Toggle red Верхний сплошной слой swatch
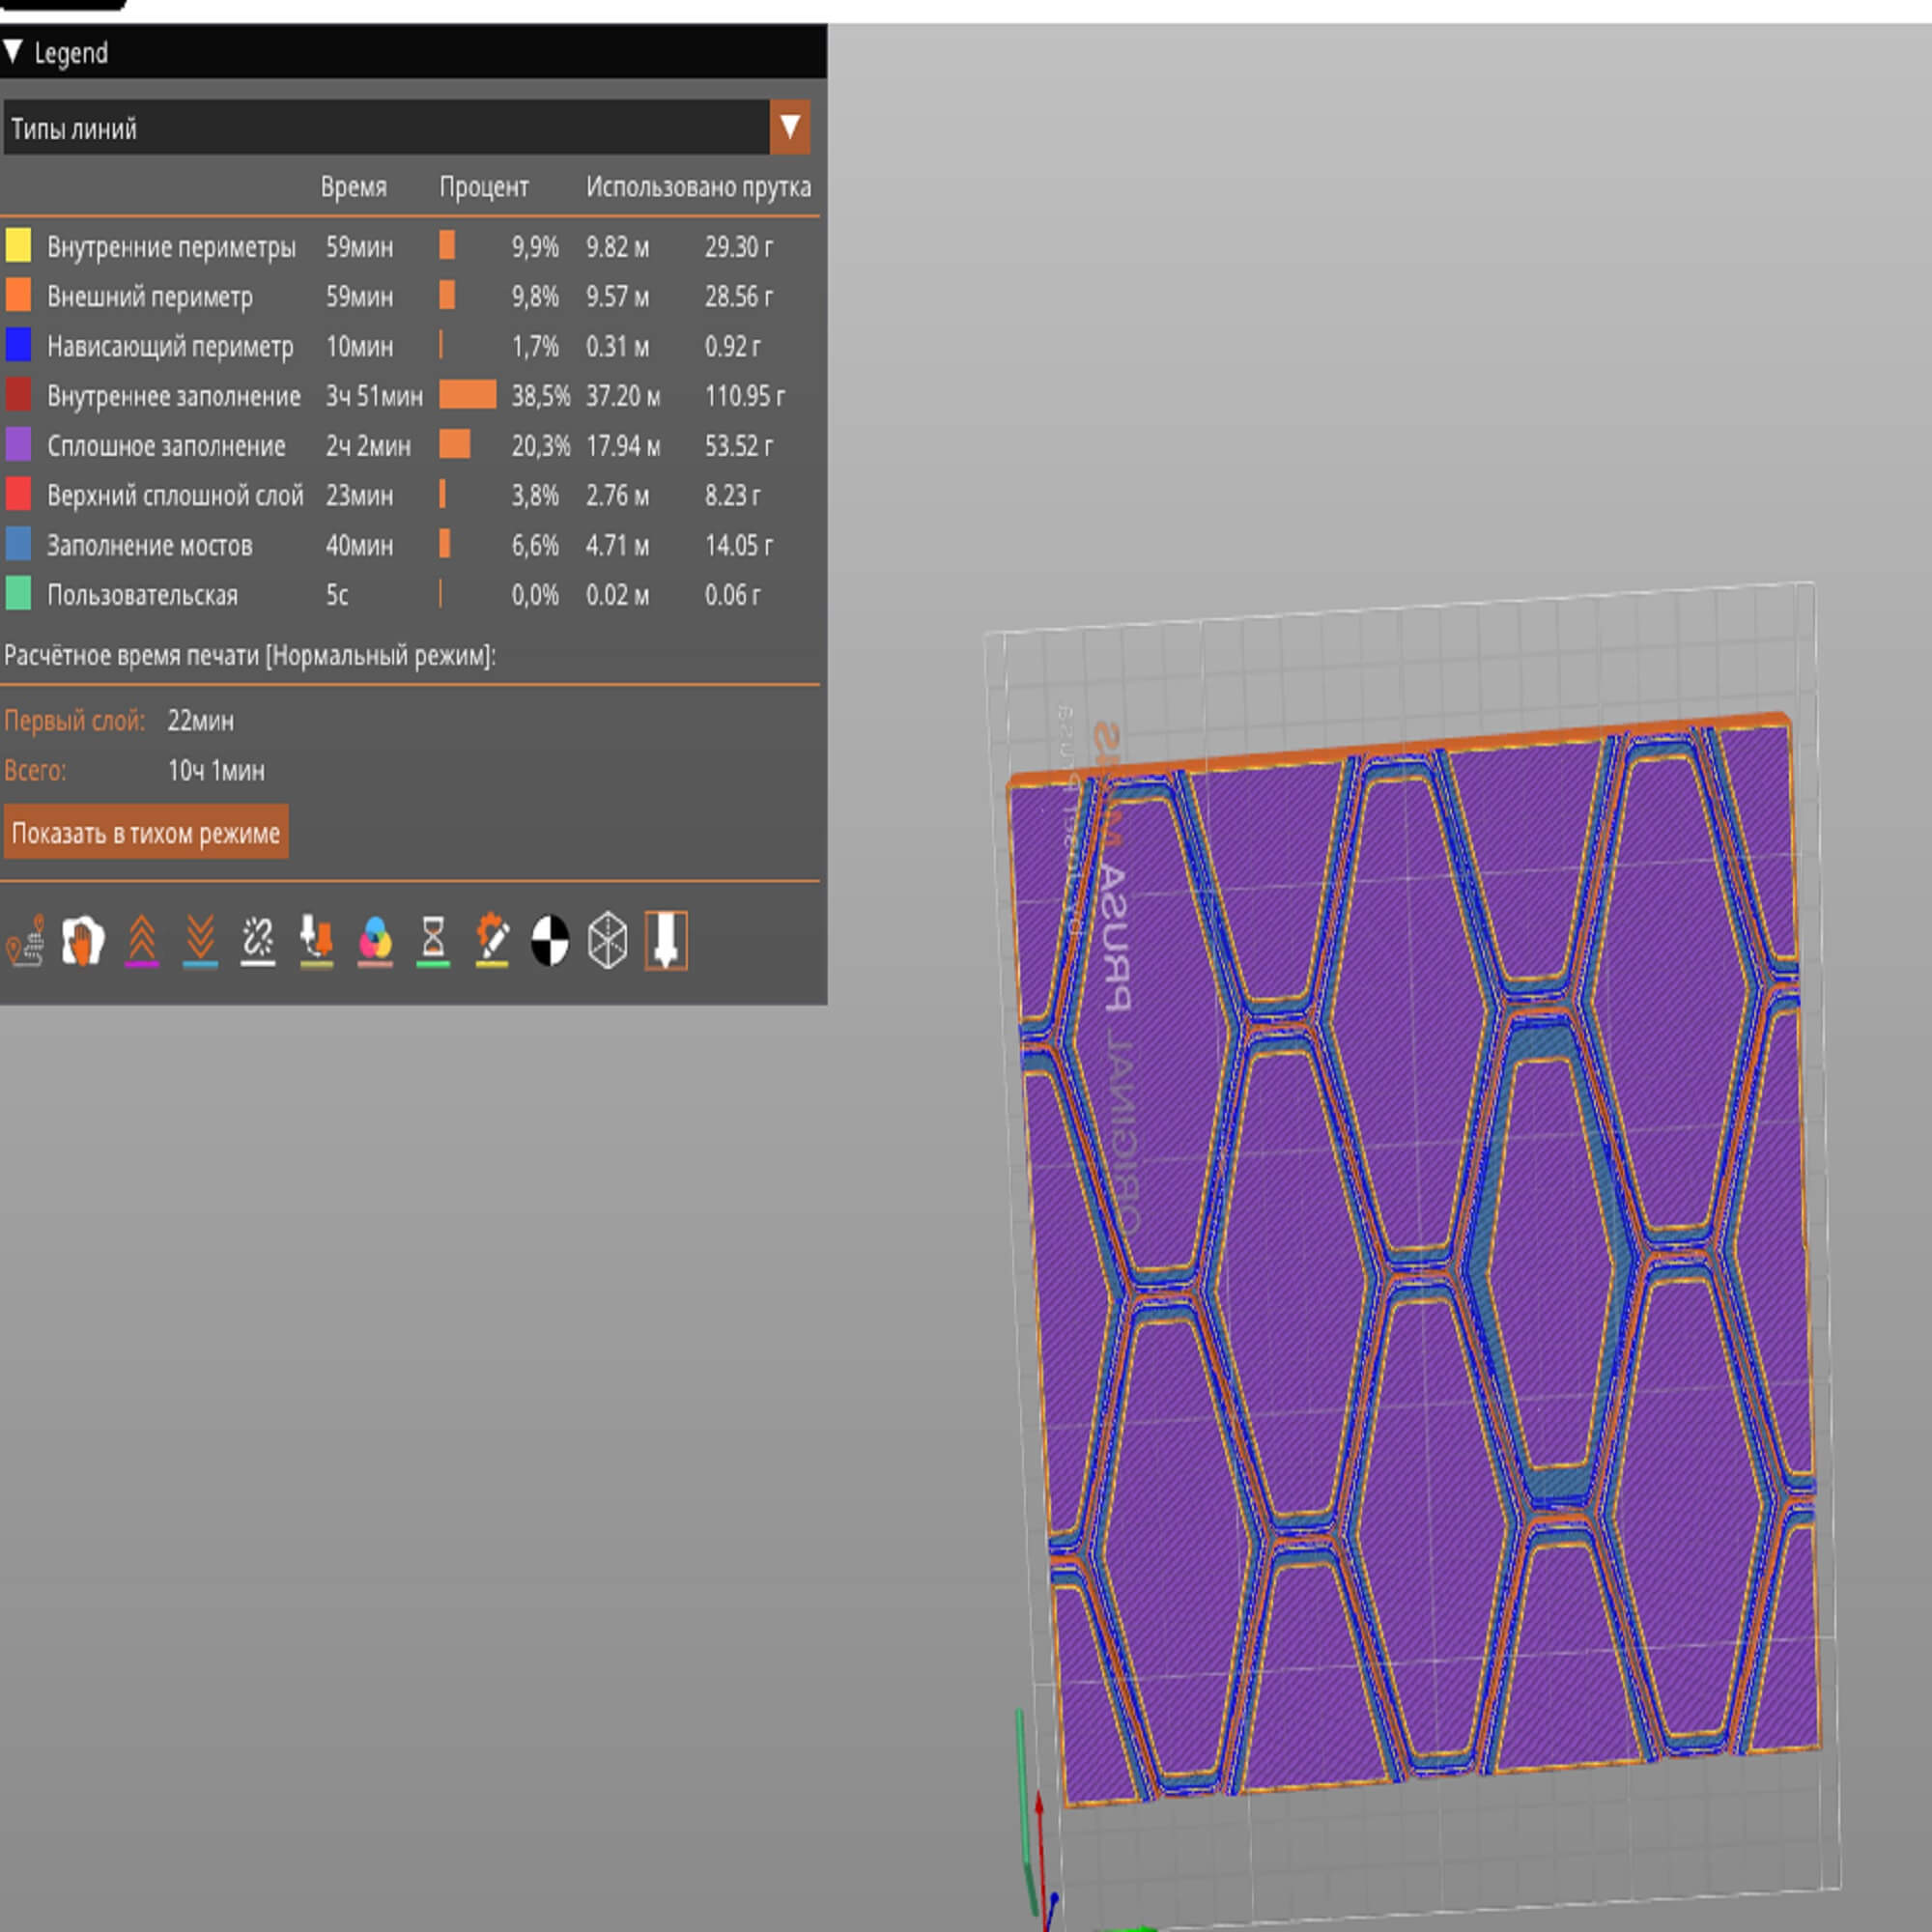 point(18,494)
